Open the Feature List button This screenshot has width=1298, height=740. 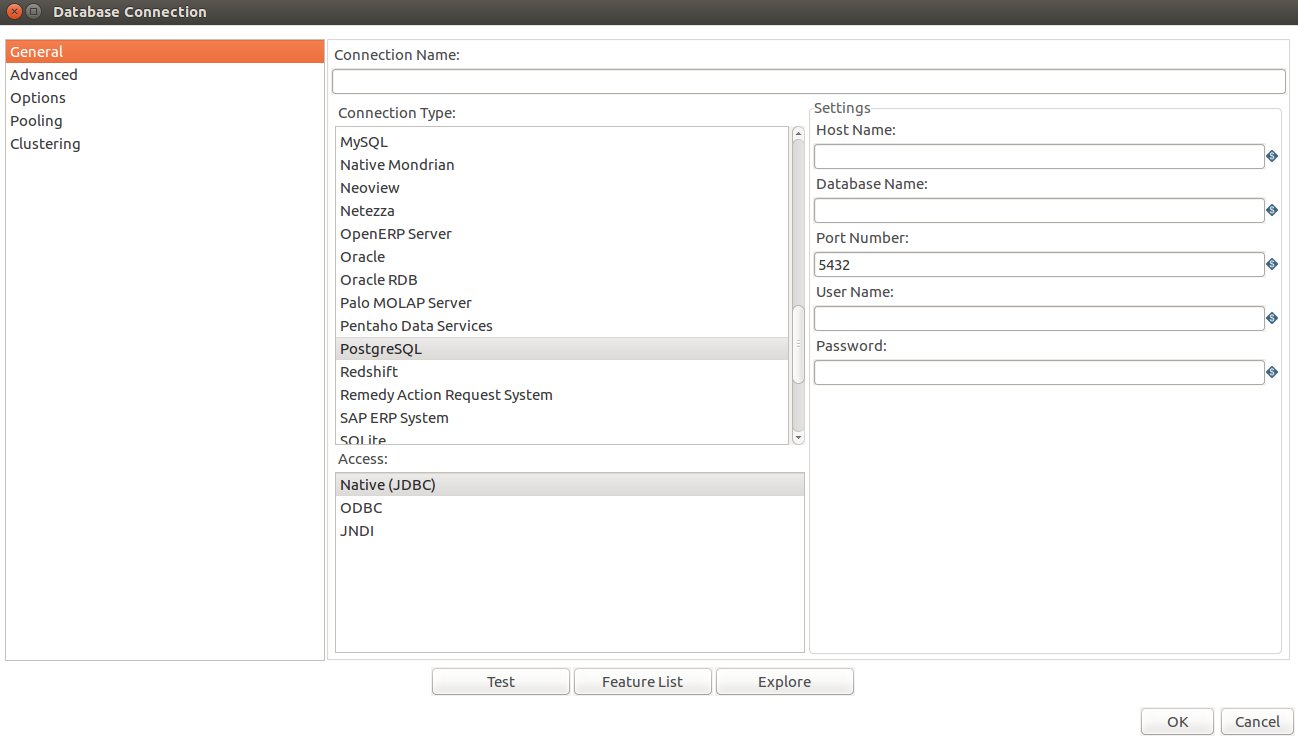642,682
